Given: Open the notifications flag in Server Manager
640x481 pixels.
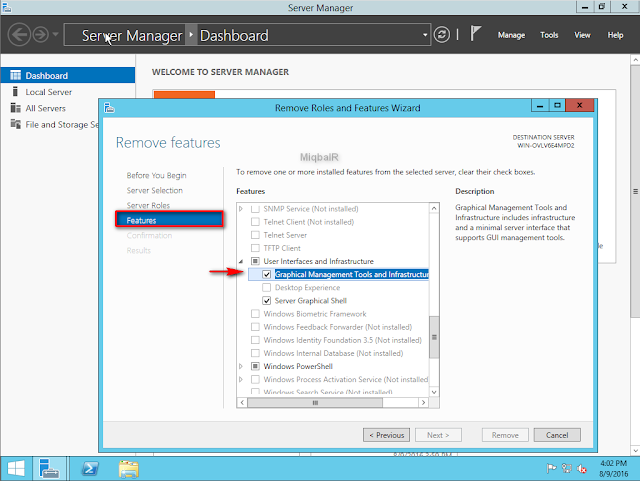Looking at the screenshot, I should click(x=475, y=33).
